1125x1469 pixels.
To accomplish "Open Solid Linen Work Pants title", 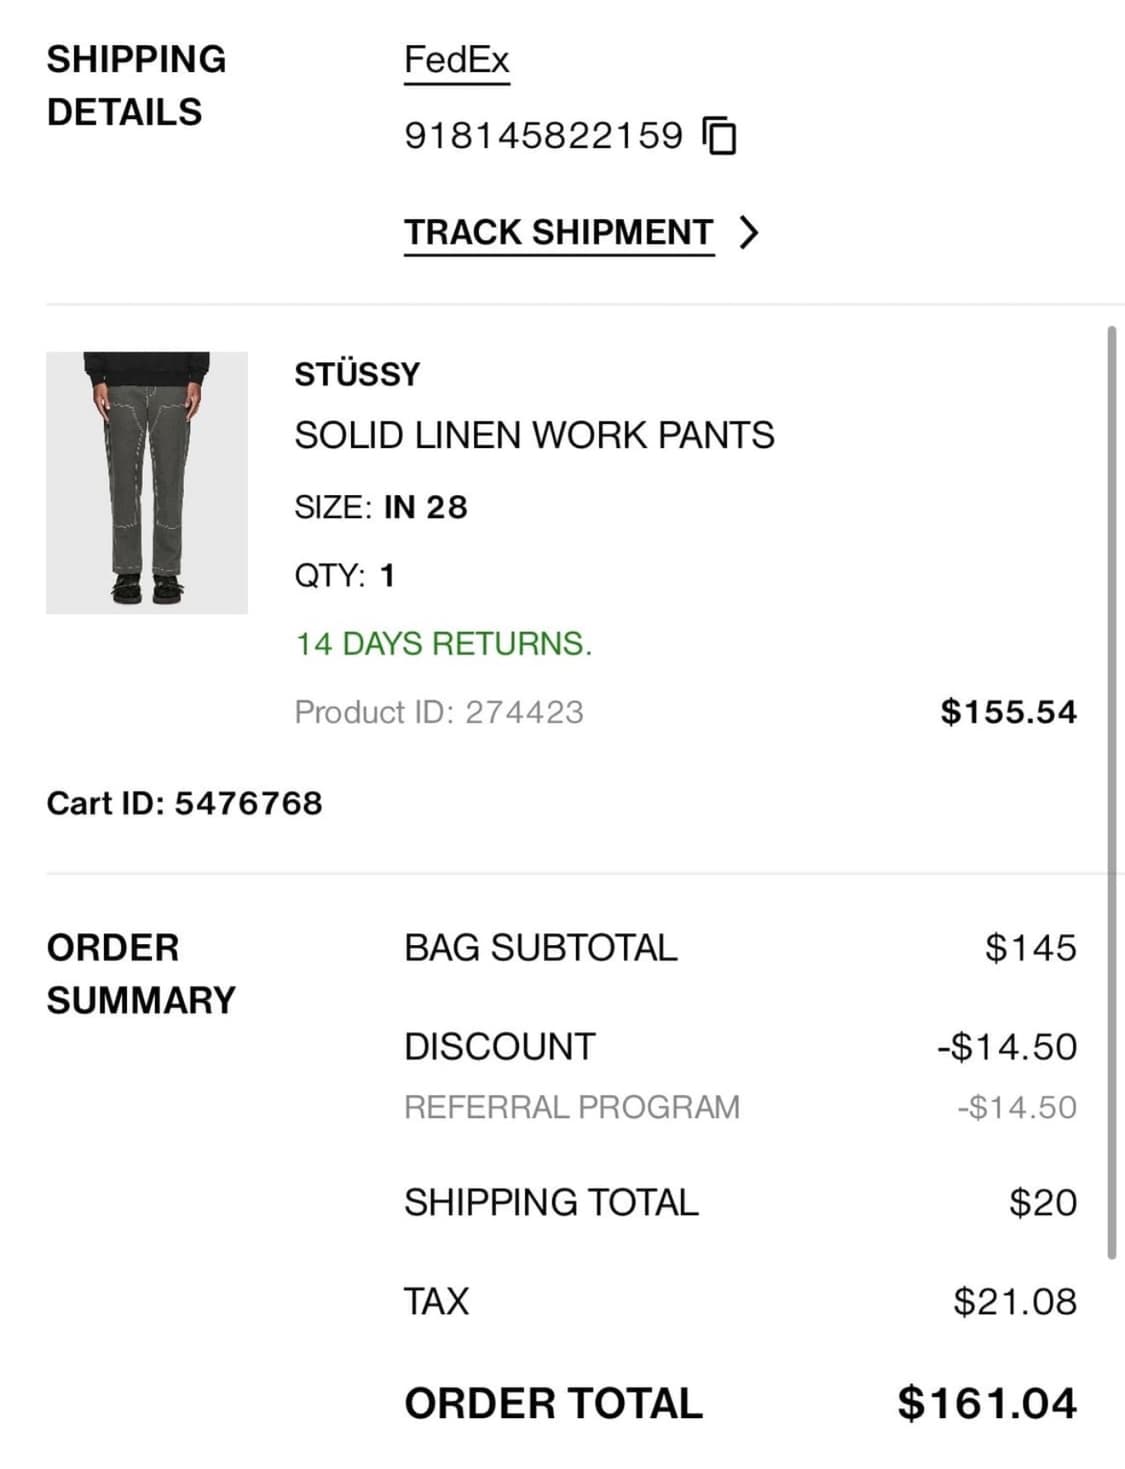I will [x=534, y=435].
